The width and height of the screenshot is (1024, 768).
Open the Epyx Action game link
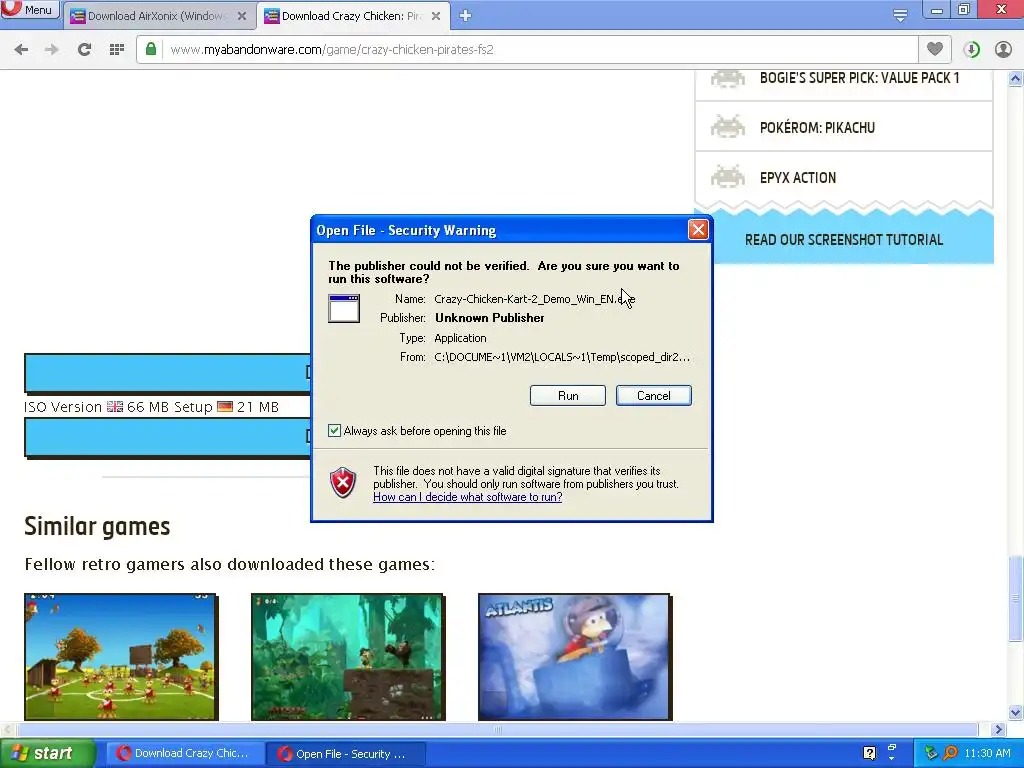(797, 178)
